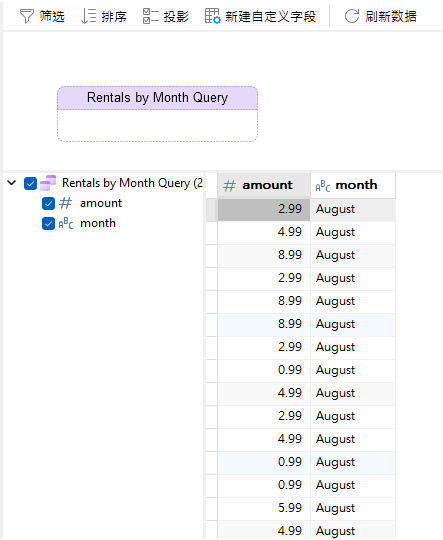Click the amount column header
Viewport: 443px width, 540px height.
click(264, 185)
